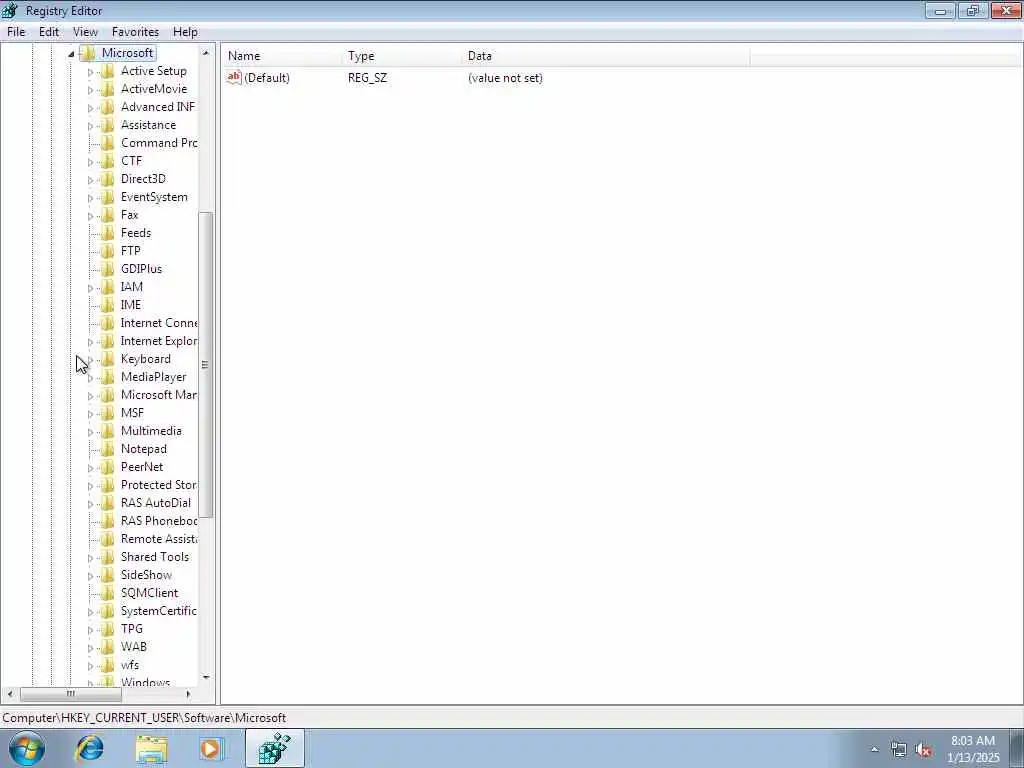Viewport: 1024px width, 768px height.
Task: Open Windows Explorer from taskbar
Action: tap(151, 749)
